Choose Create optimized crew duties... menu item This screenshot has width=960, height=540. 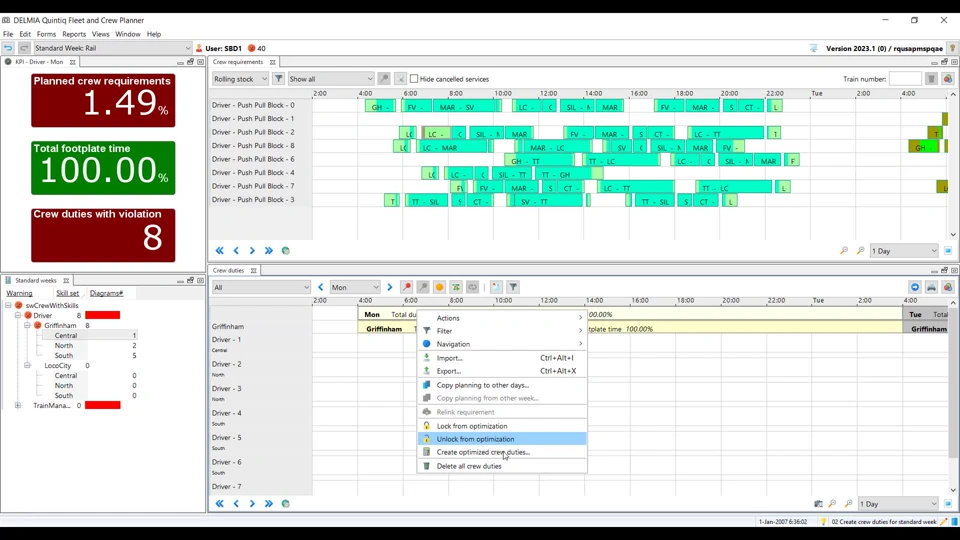click(x=502, y=452)
